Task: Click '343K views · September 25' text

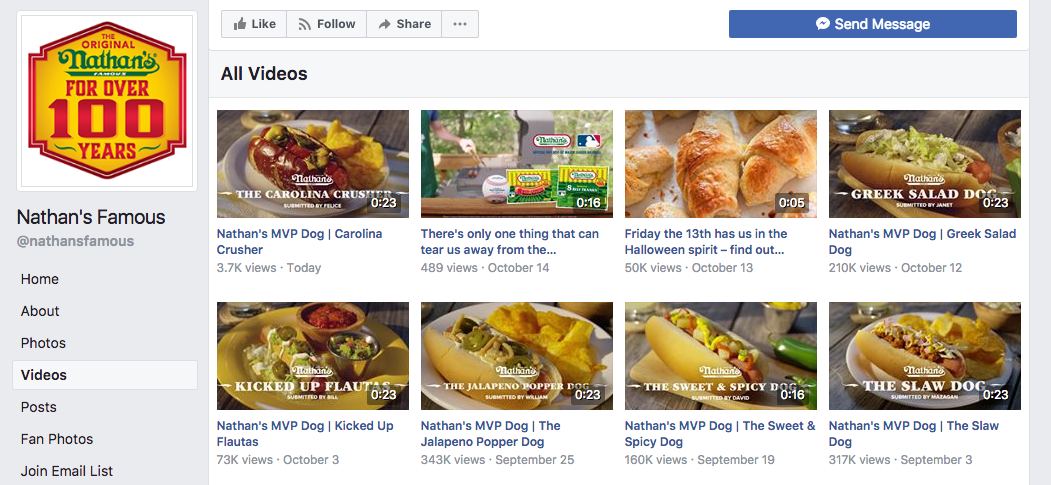Action: coord(497,460)
